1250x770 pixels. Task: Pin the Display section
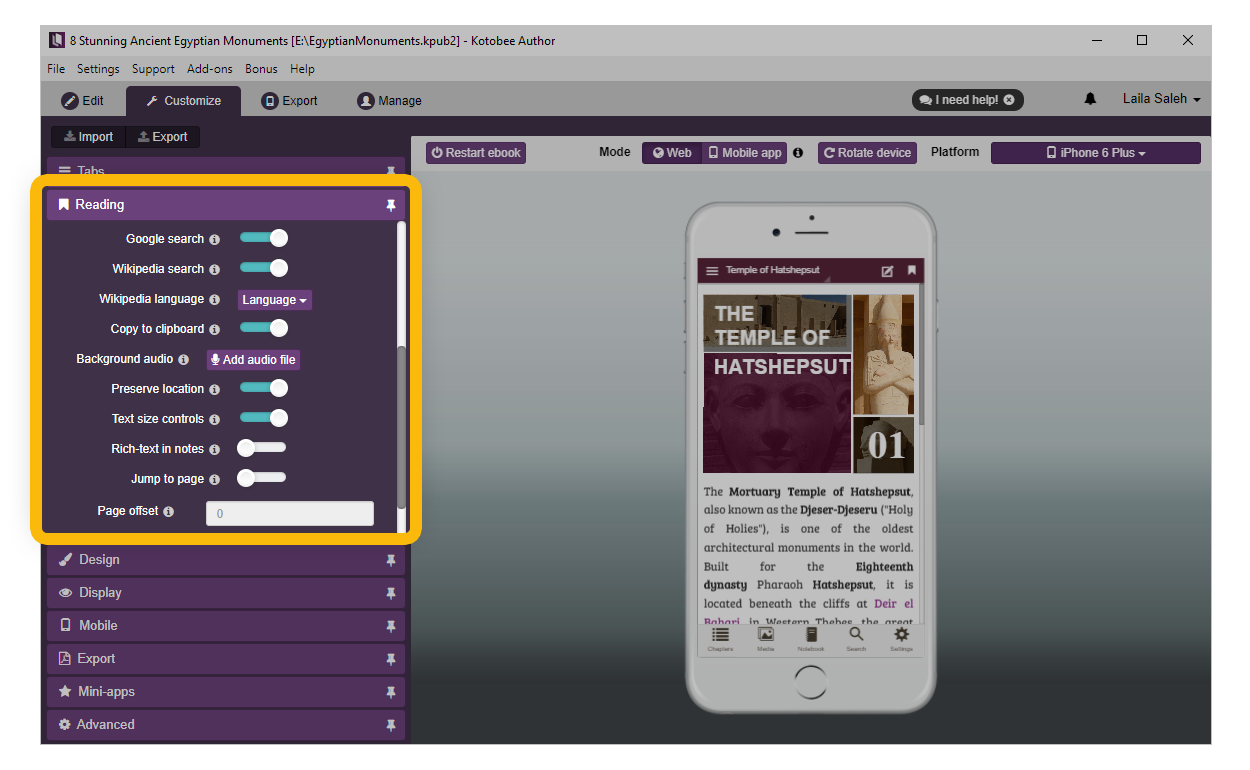391,594
